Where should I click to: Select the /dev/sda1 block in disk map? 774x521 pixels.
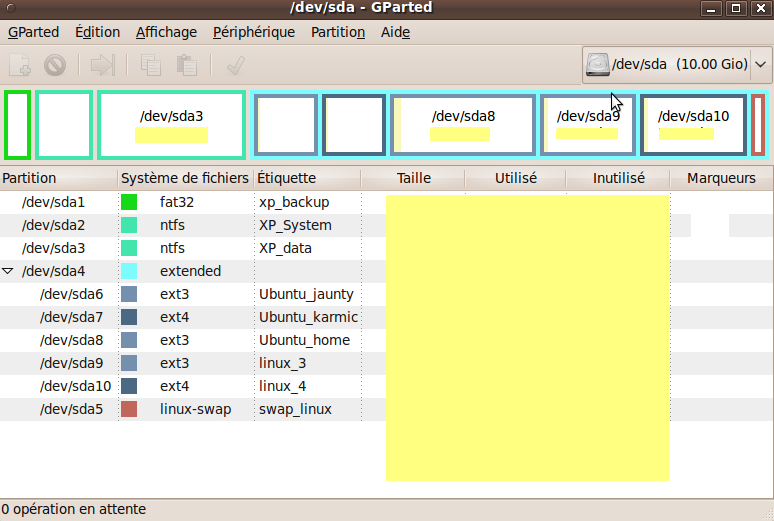(x=18, y=125)
